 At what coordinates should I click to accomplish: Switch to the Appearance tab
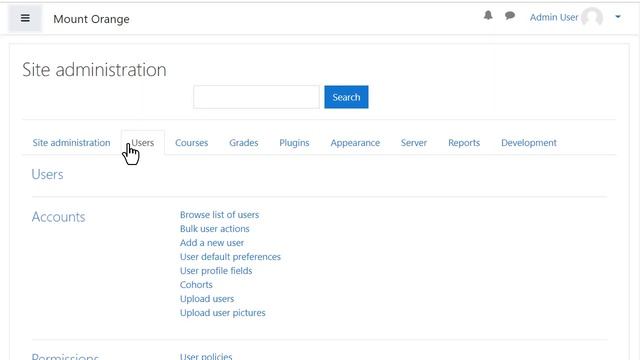355,142
